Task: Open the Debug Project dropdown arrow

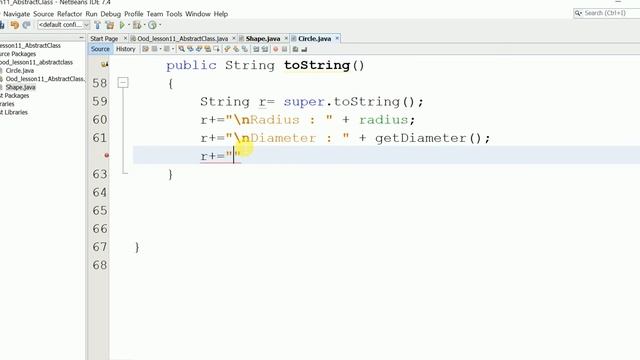Action: coord(144,25)
